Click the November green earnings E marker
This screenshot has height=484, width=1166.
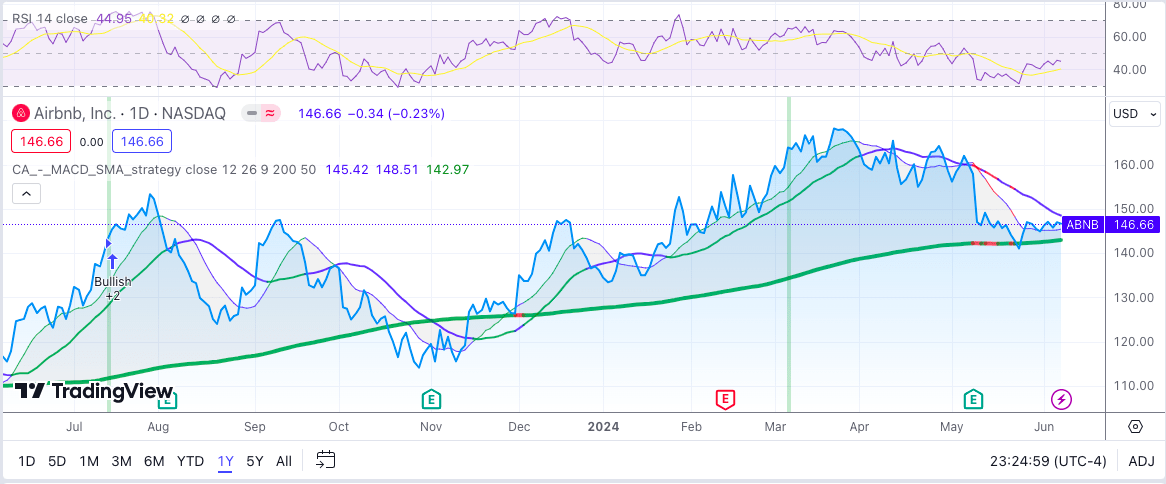[431, 399]
